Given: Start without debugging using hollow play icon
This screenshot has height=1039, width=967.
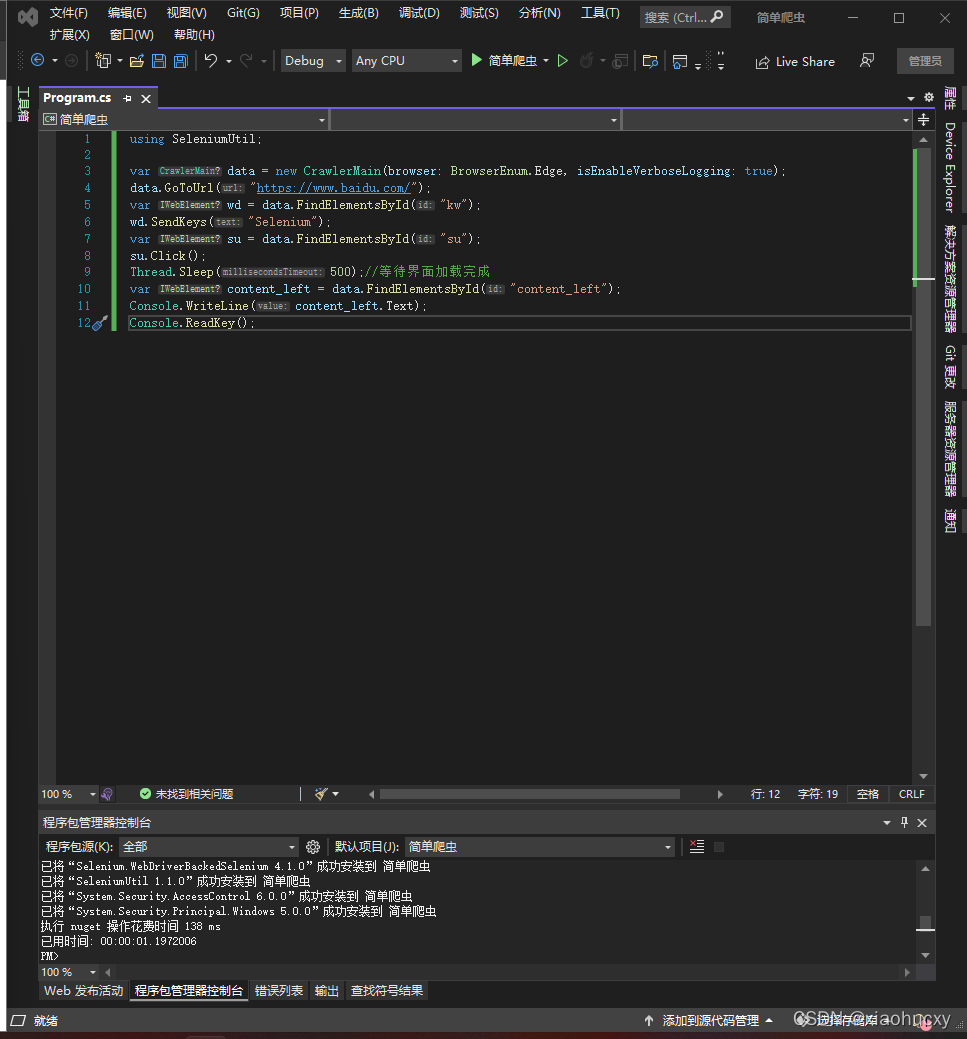Looking at the screenshot, I should [x=563, y=61].
